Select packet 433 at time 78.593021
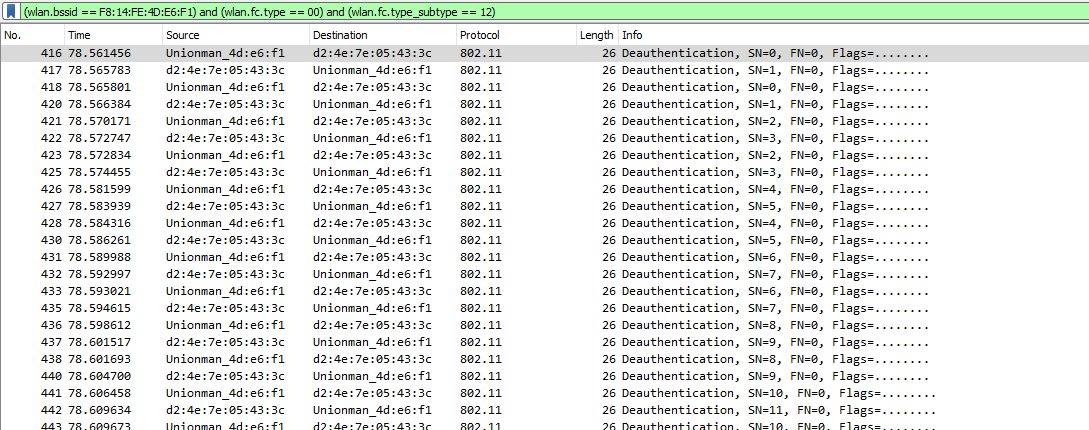 point(544,291)
